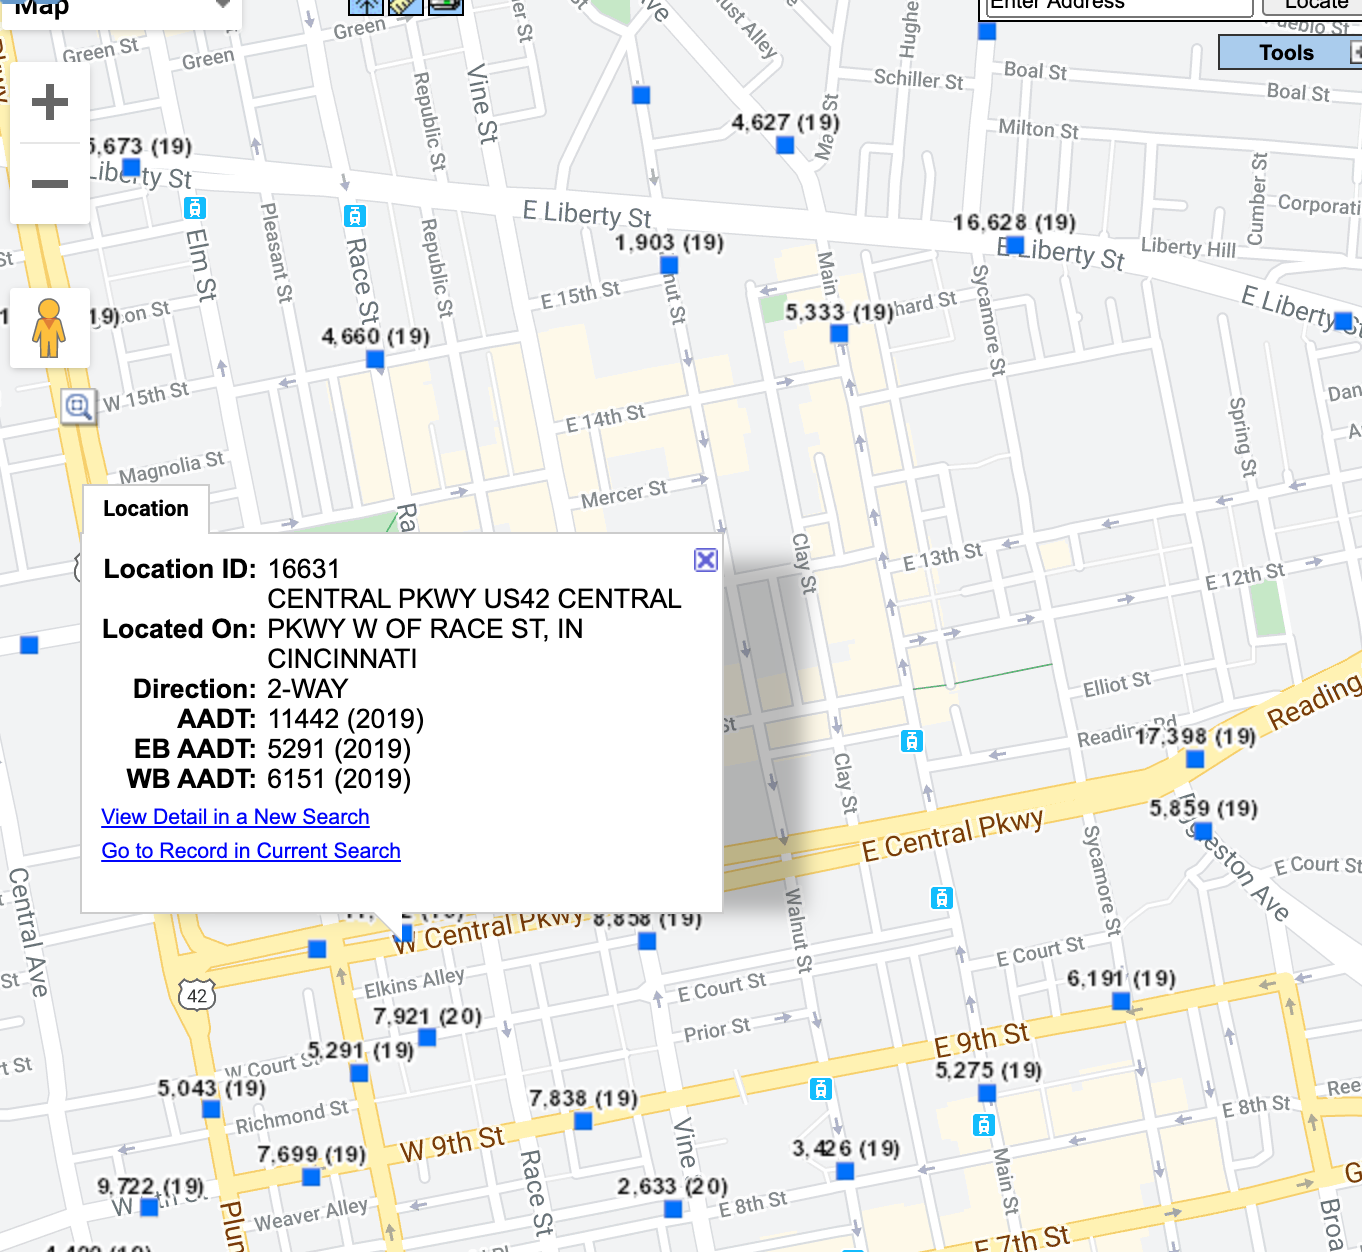Click the print map tool icon
1362x1252 pixels.
(x=445, y=5)
